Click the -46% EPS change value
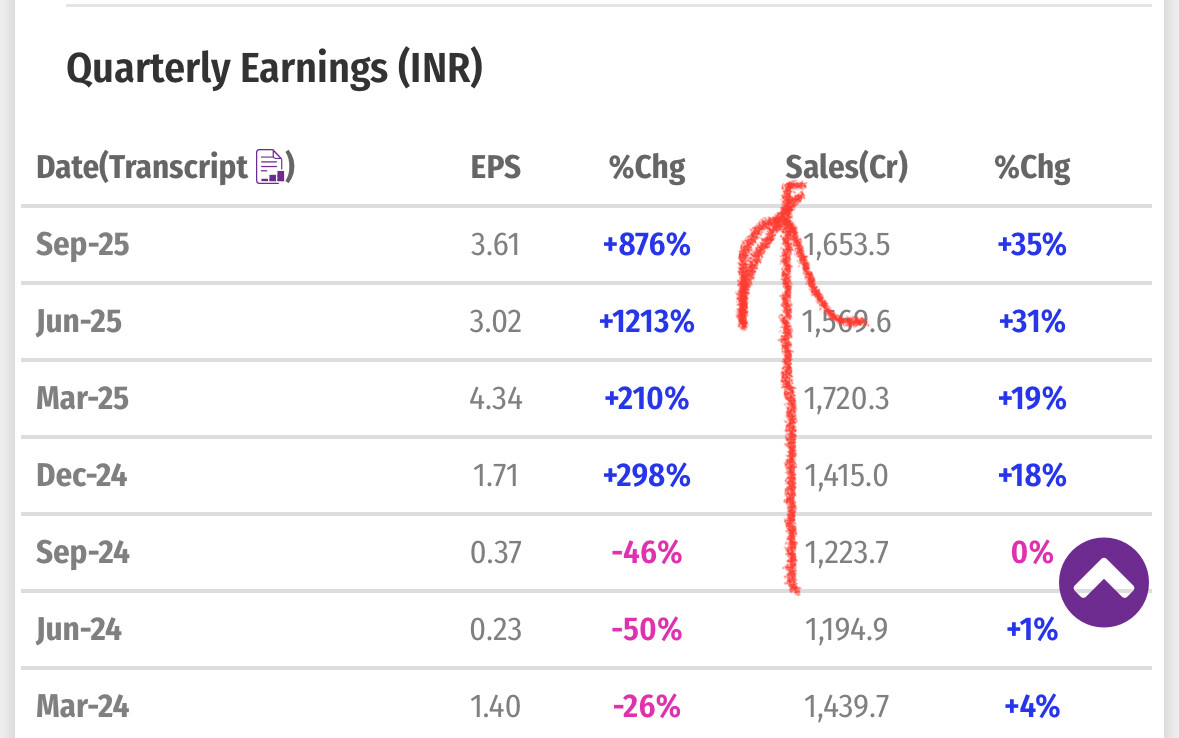Screen dimensions: 1179x738 pos(646,552)
